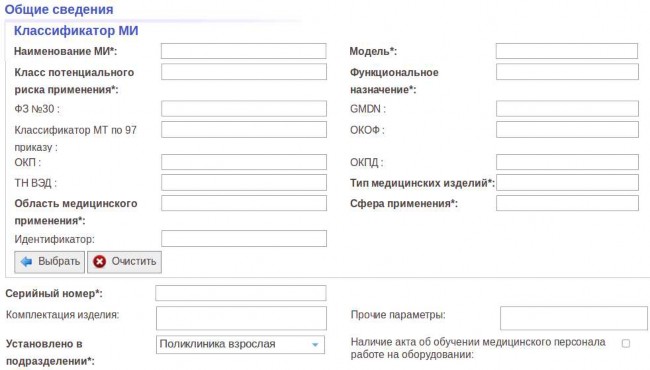Click the Очистить button
Viewport: 650px width, 370px height.
[124, 262]
